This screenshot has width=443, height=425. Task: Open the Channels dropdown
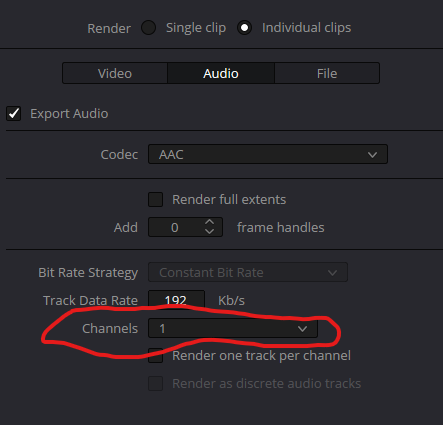233,328
